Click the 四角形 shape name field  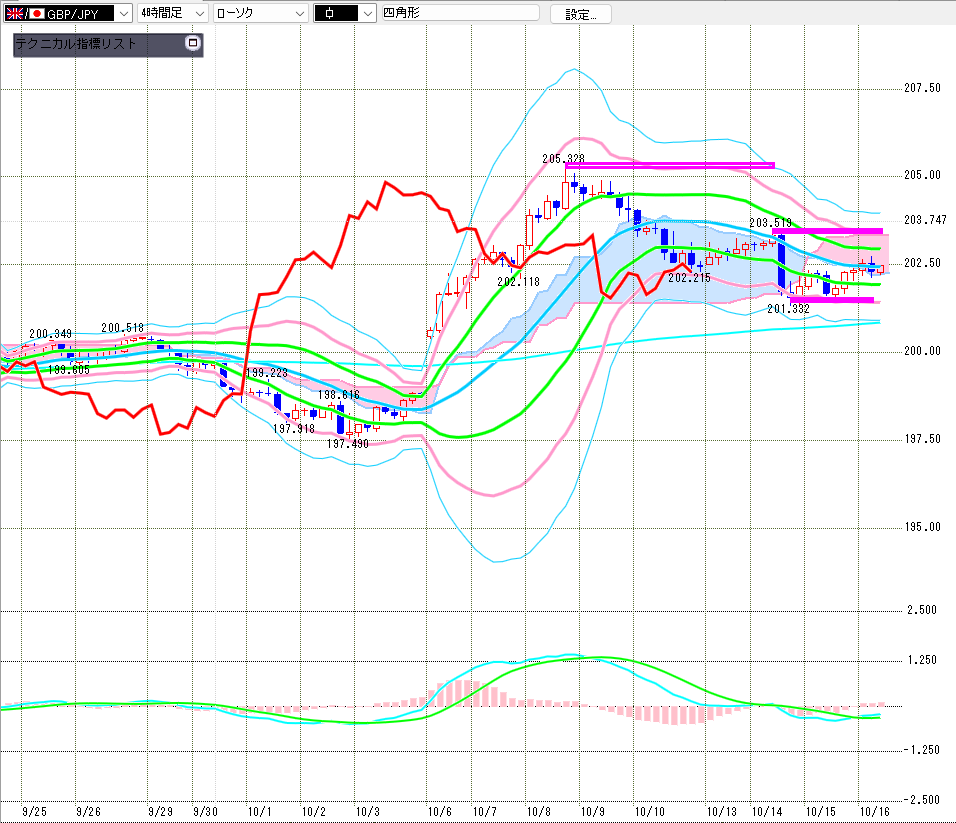click(x=459, y=13)
